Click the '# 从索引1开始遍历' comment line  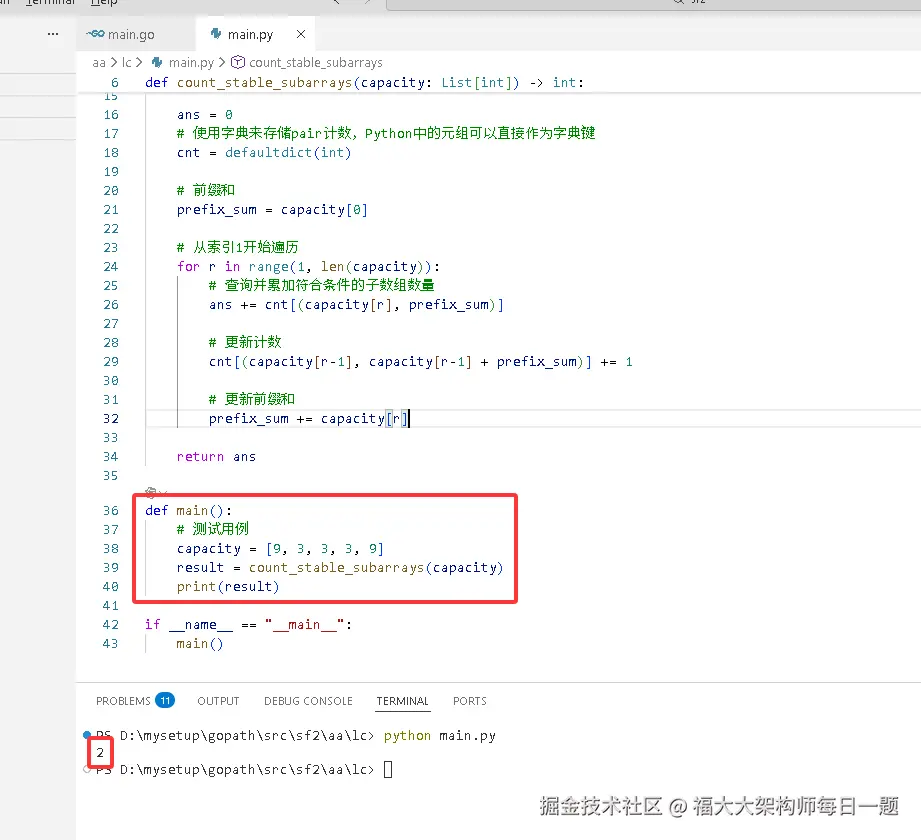click(x=237, y=247)
